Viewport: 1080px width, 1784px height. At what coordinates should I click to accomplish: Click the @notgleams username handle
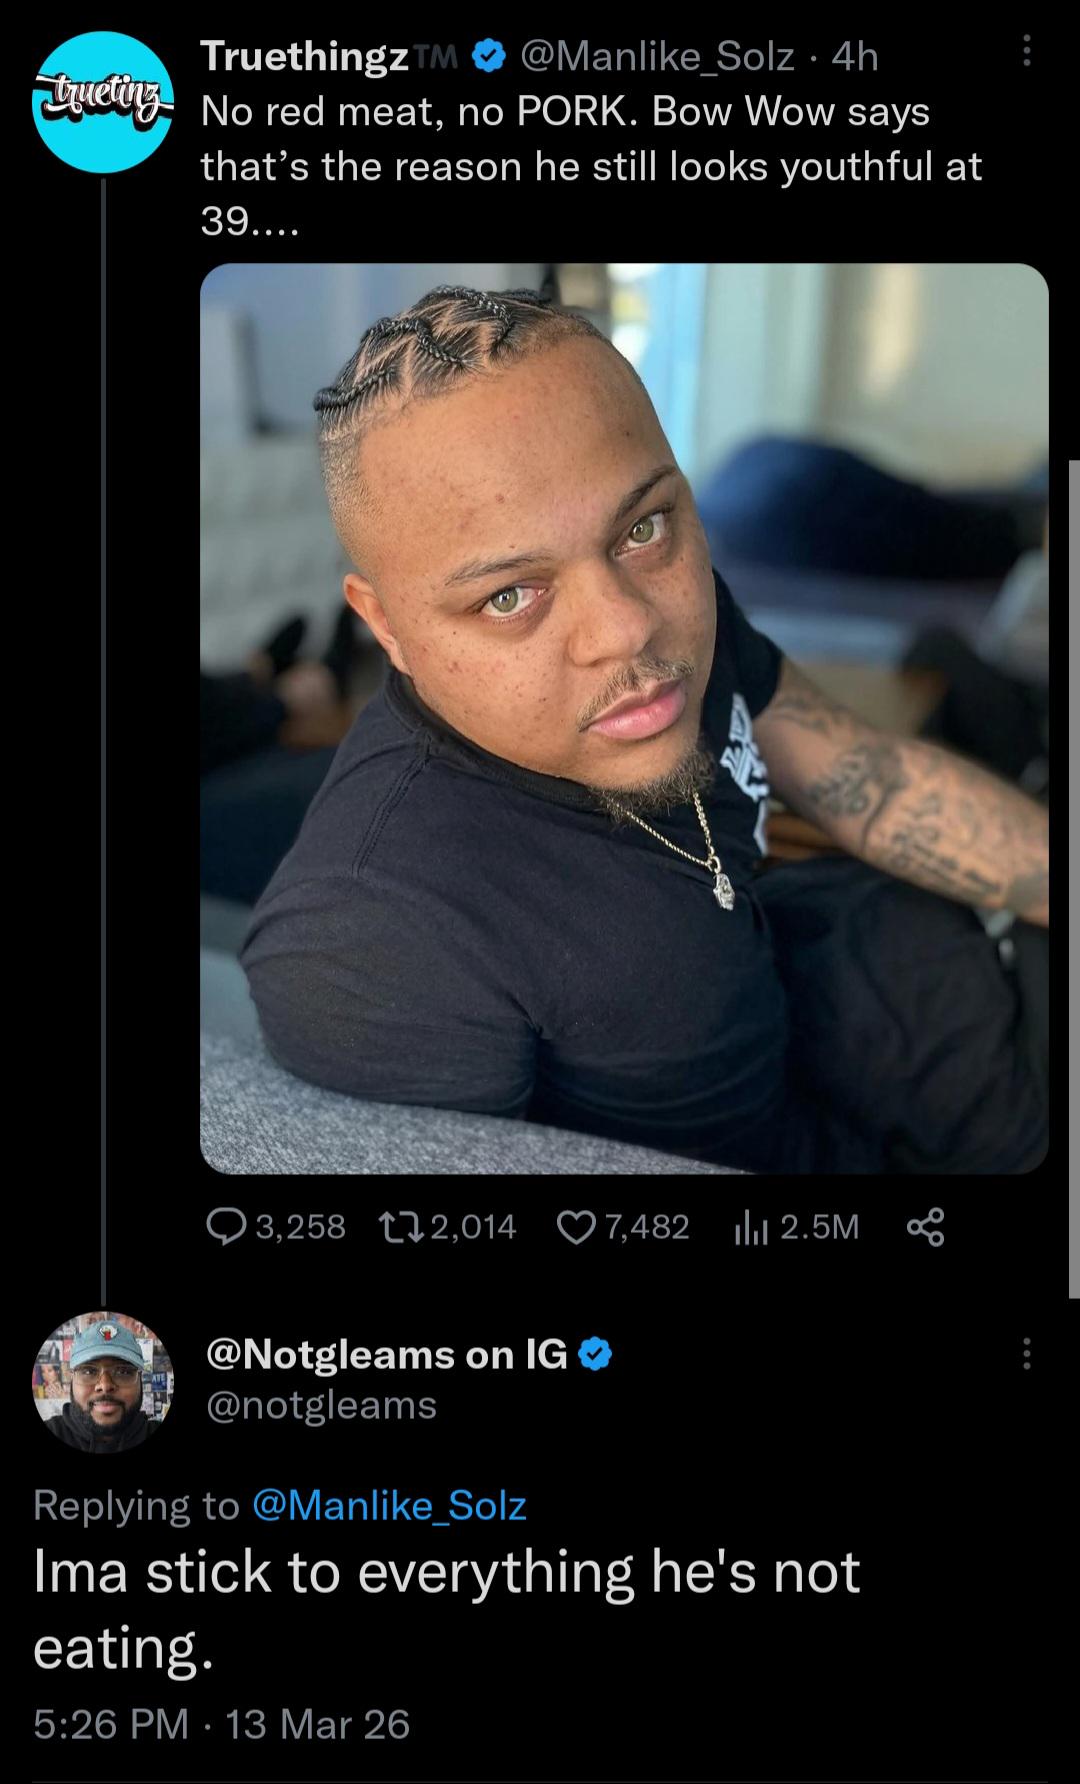(x=321, y=1405)
